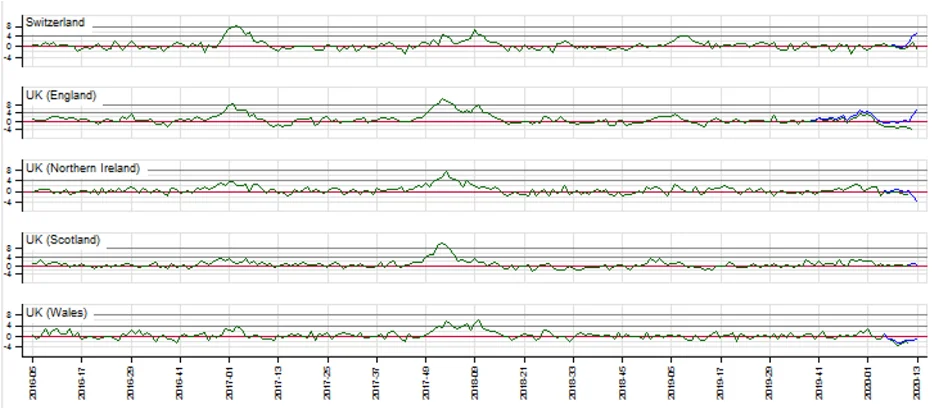Click the 2017-01 axis label
This screenshot has height=409, width=946.
(229, 382)
